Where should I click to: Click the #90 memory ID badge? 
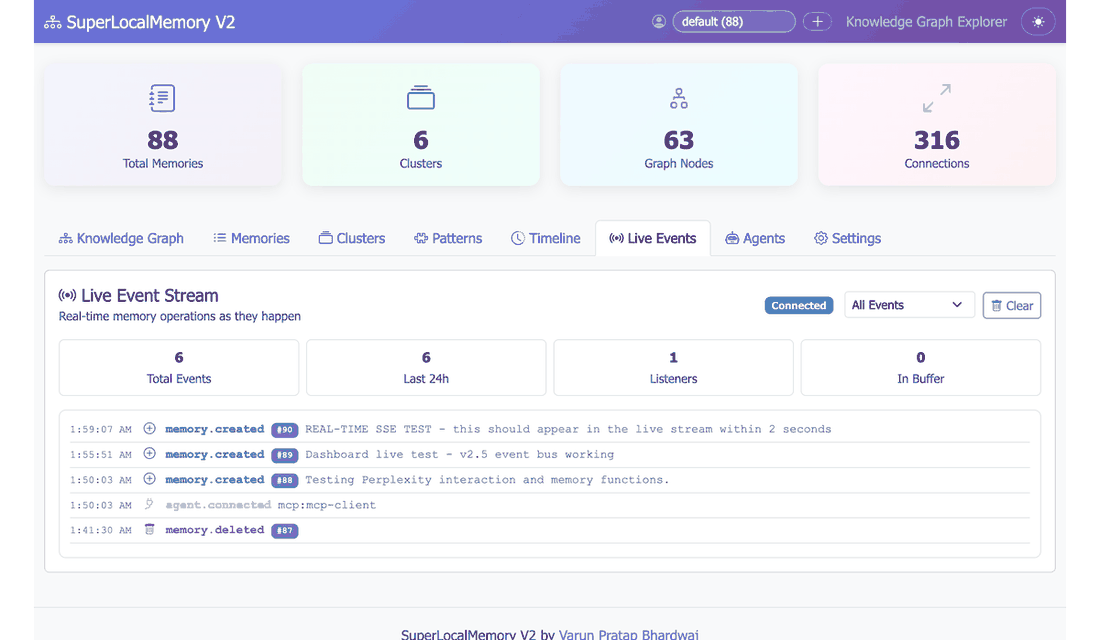click(x=285, y=430)
